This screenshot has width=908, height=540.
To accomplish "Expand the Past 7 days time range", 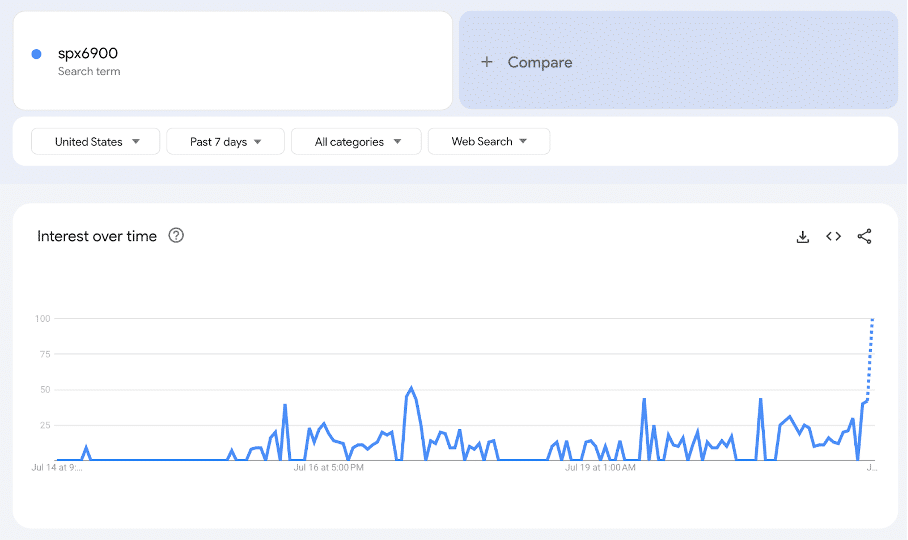I will pos(225,142).
